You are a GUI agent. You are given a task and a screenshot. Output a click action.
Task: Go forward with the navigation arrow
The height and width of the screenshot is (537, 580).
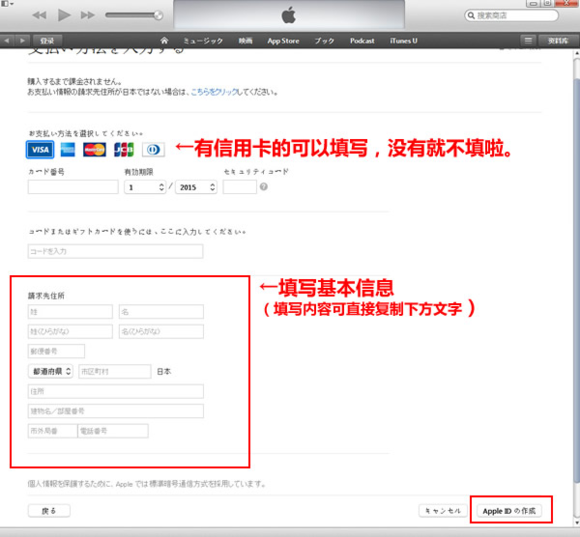pyautogui.click(x=22, y=40)
